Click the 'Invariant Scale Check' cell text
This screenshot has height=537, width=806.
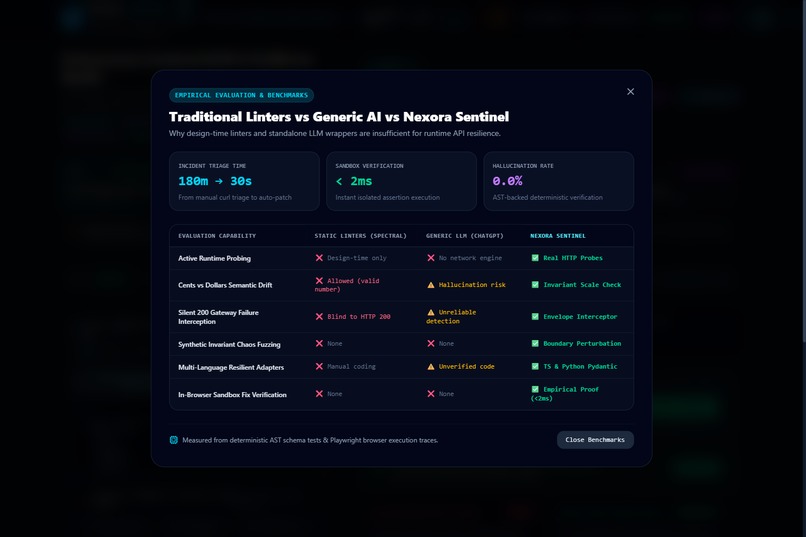tap(582, 285)
